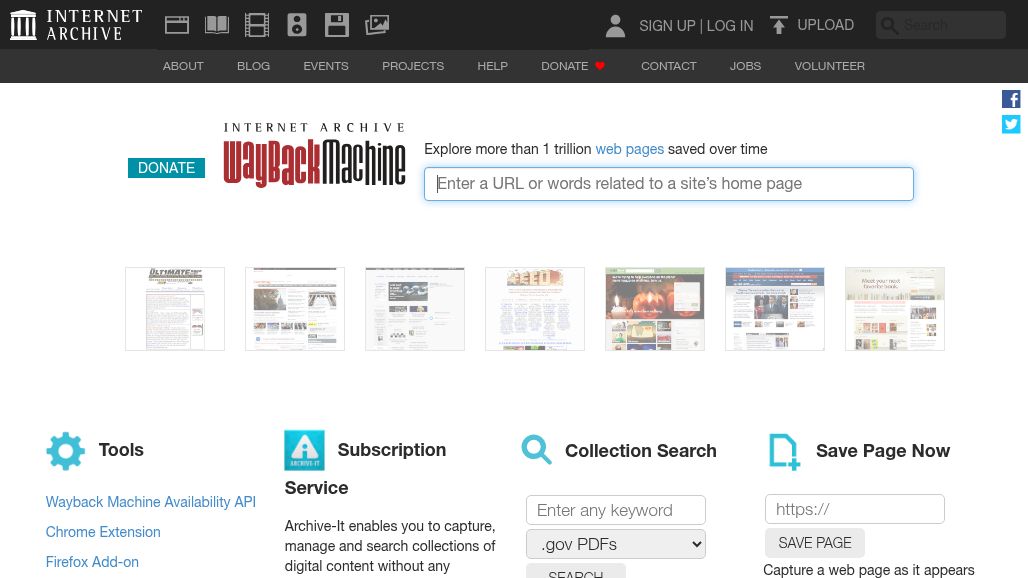
Task: Browse the Texts collection via book icon
Action: [217, 24]
